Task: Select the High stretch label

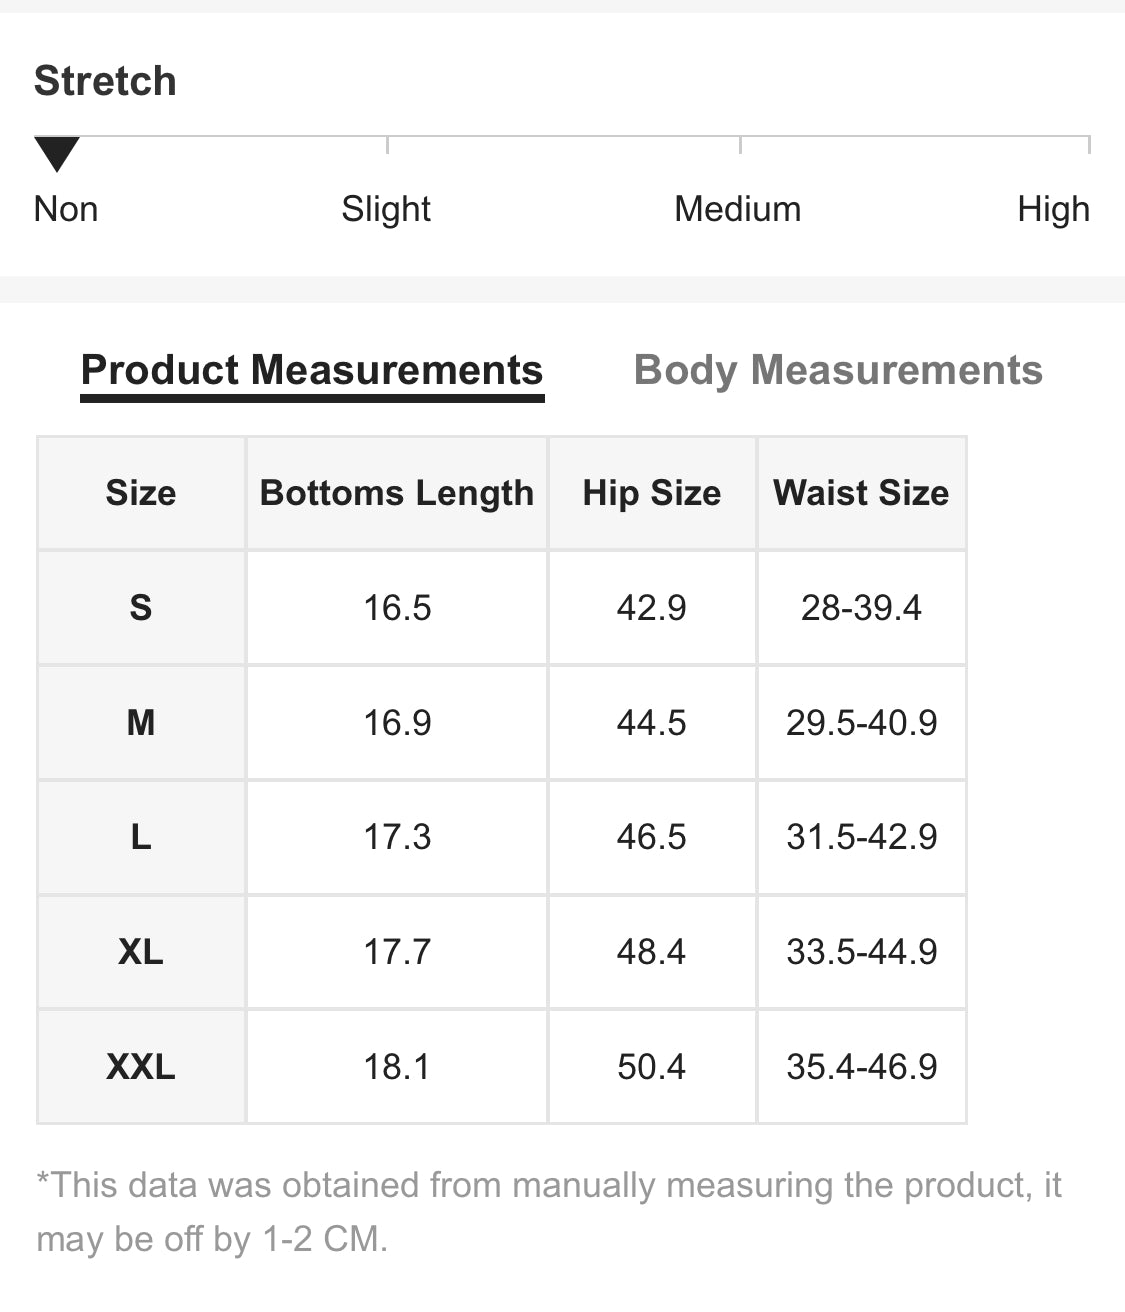Action: [x=1053, y=209]
